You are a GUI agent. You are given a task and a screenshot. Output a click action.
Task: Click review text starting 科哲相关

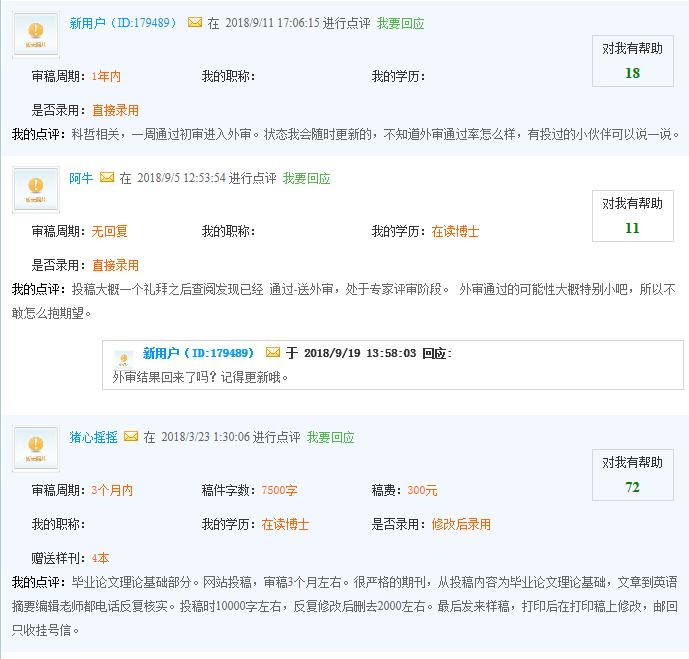[x=376, y=134]
